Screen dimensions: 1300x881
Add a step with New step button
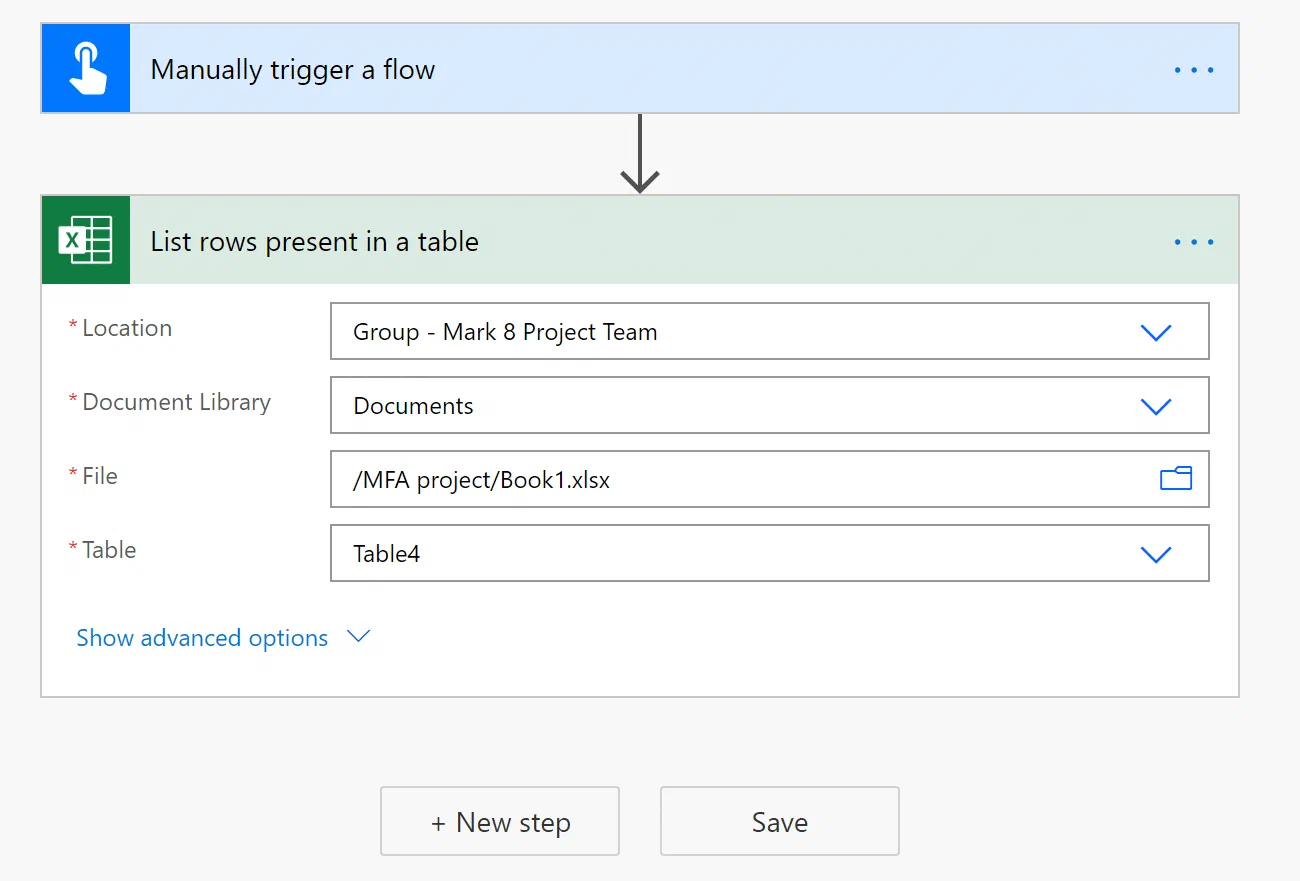click(x=500, y=821)
